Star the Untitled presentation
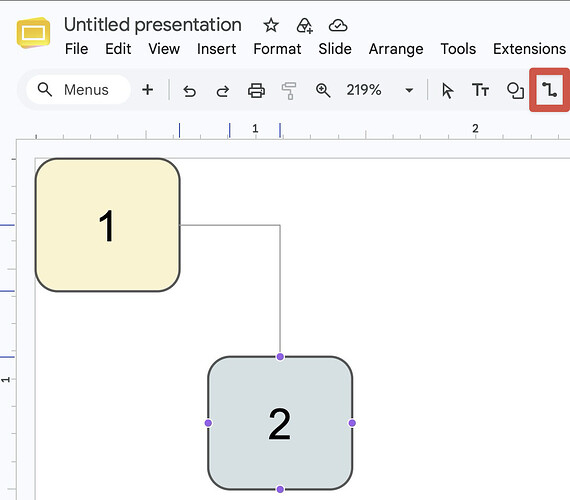 271,25
